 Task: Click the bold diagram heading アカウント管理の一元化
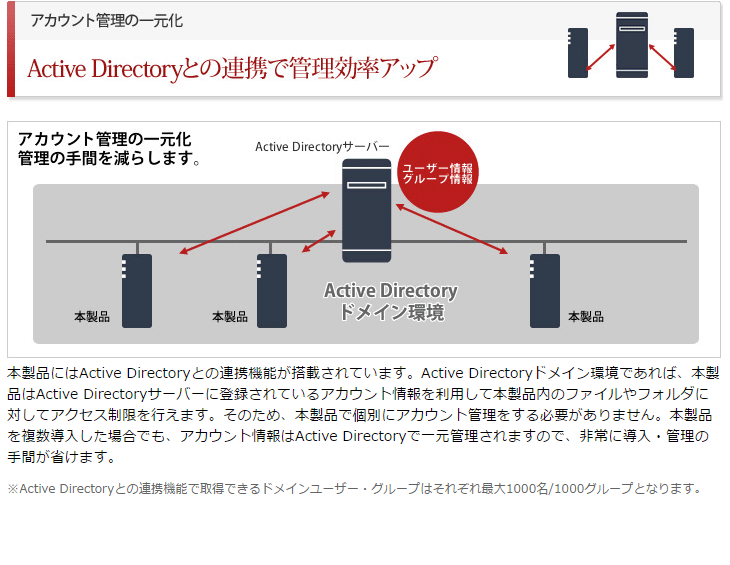point(104,139)
